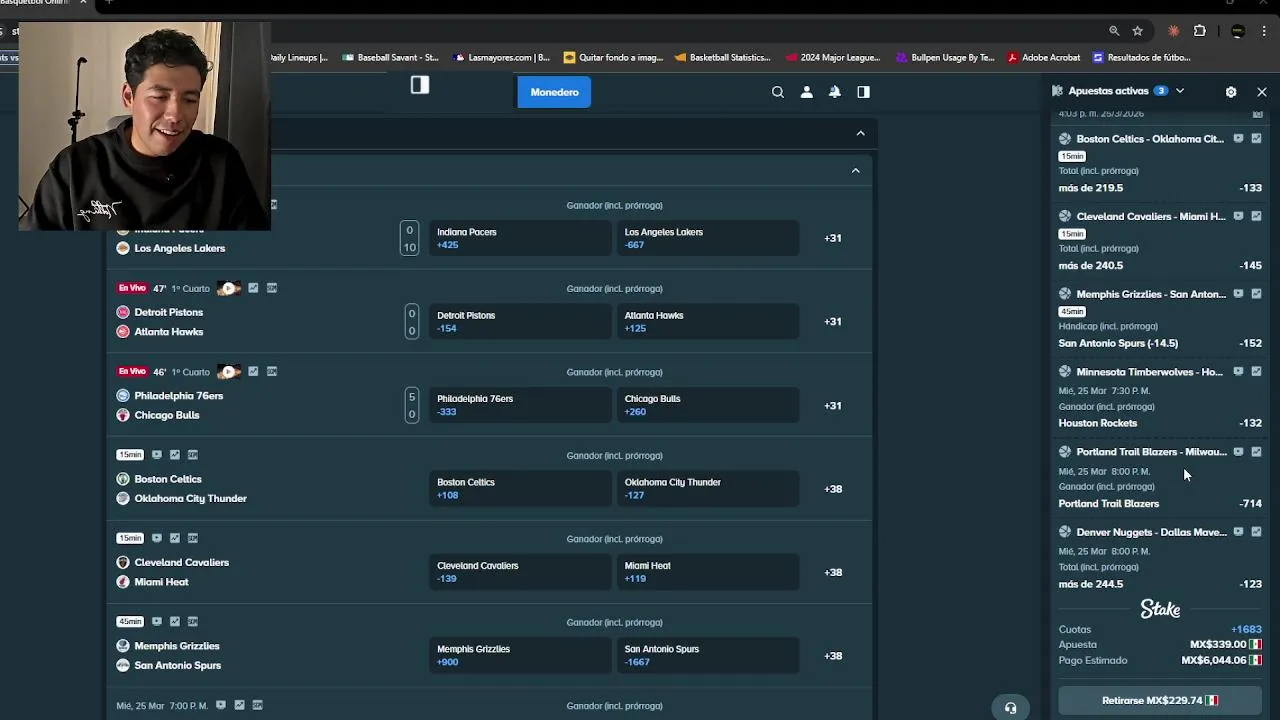Play the Philadelphia 76ers live stream icon
Screen dimensions: 1280x720
pos(229,372)
